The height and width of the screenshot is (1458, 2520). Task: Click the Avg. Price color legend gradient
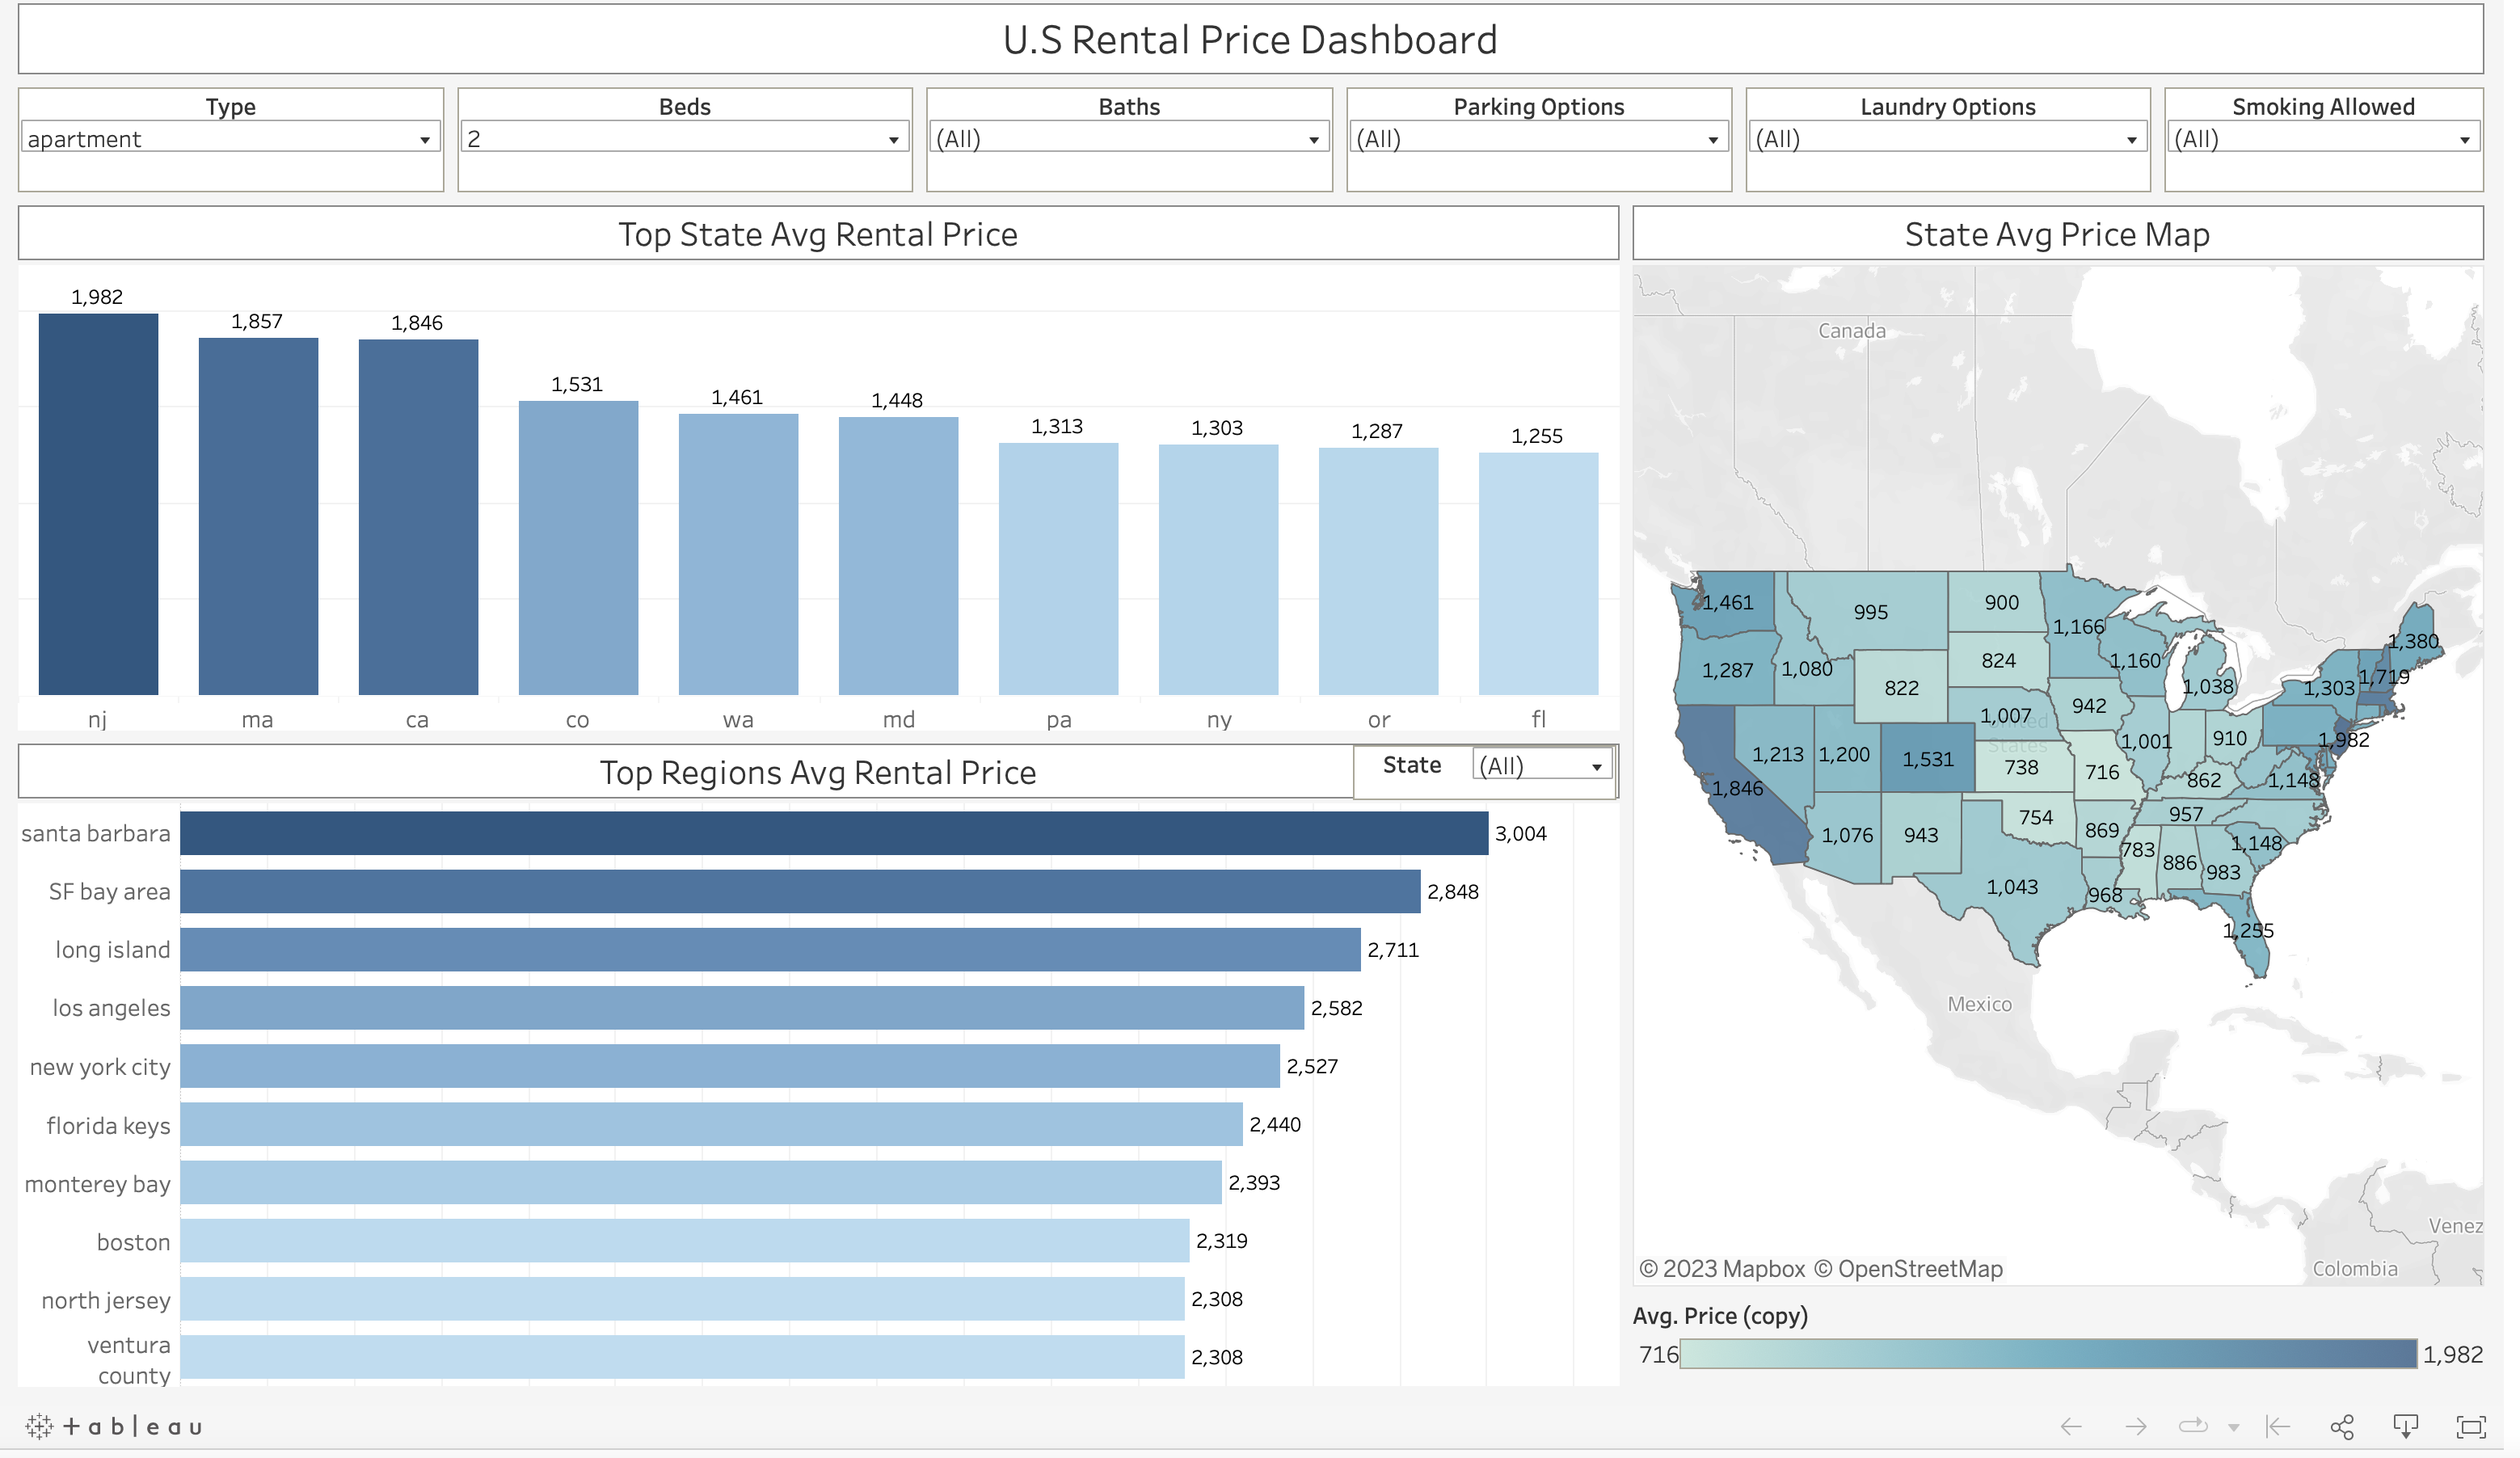point(2047,1354)
